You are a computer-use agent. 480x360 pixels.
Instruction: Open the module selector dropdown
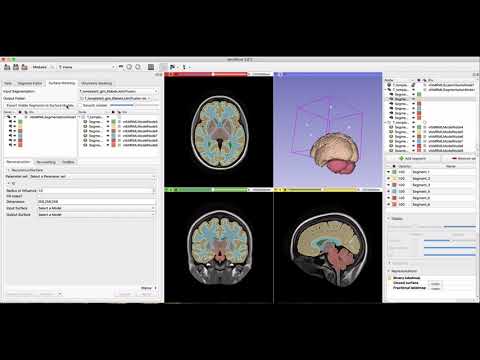(86, 67)
